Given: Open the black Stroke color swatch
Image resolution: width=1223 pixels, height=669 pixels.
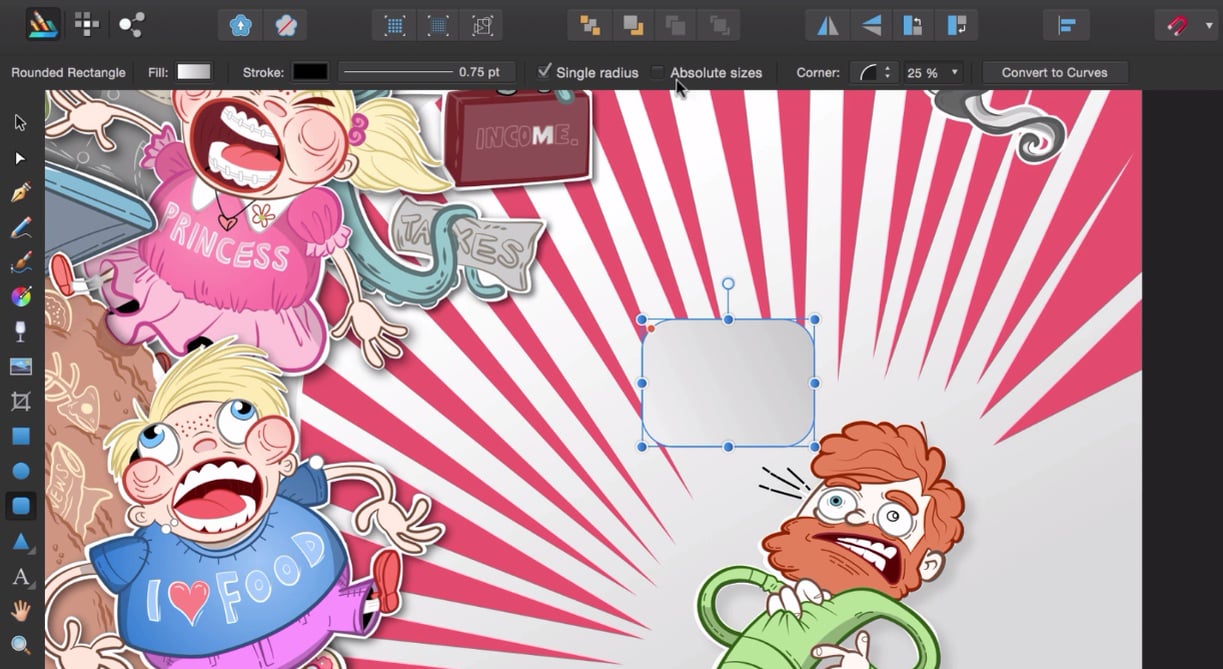Looking at the screenshot, I should coord(310,72).
